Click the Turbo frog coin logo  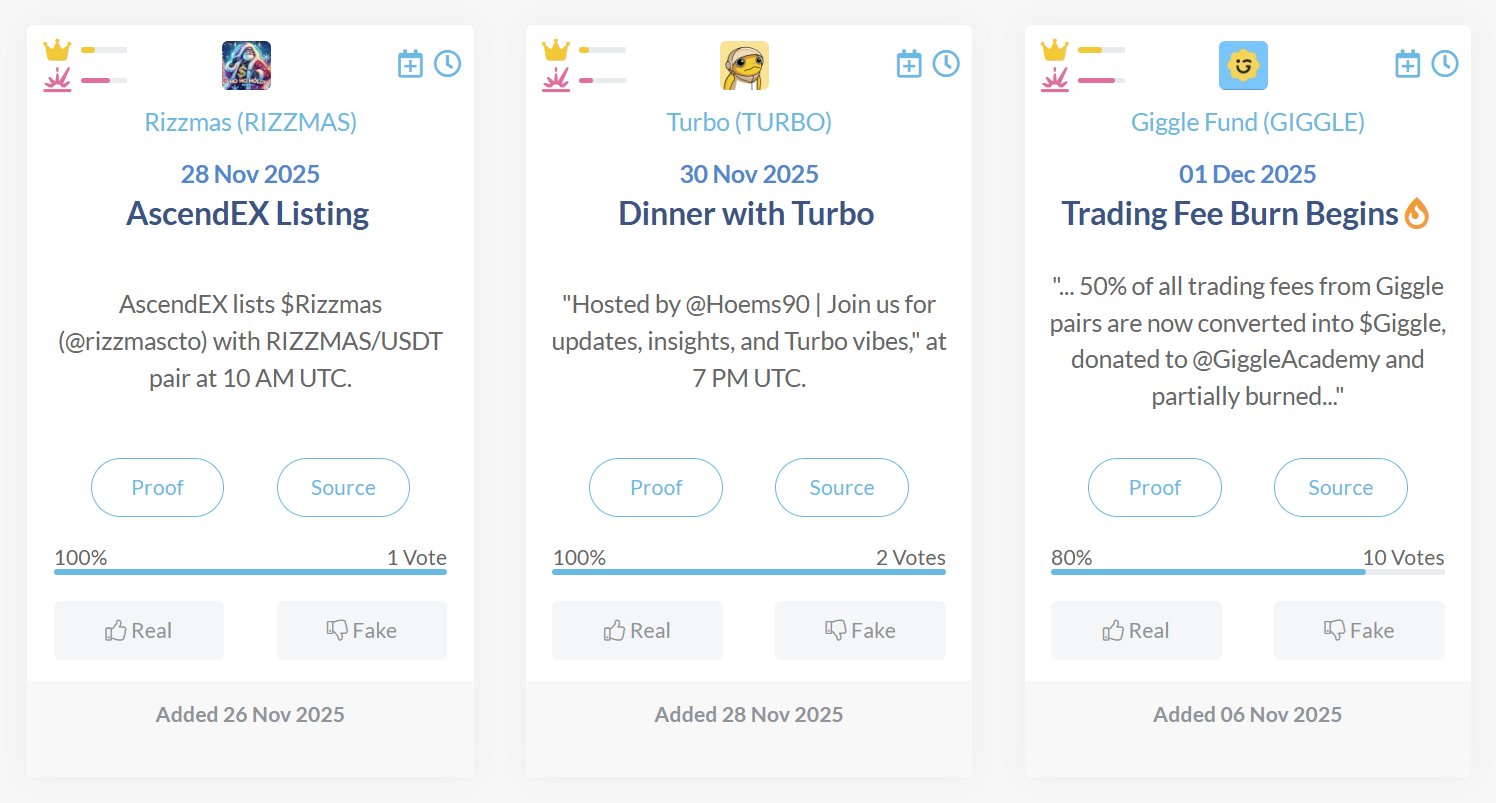(744, 65)
